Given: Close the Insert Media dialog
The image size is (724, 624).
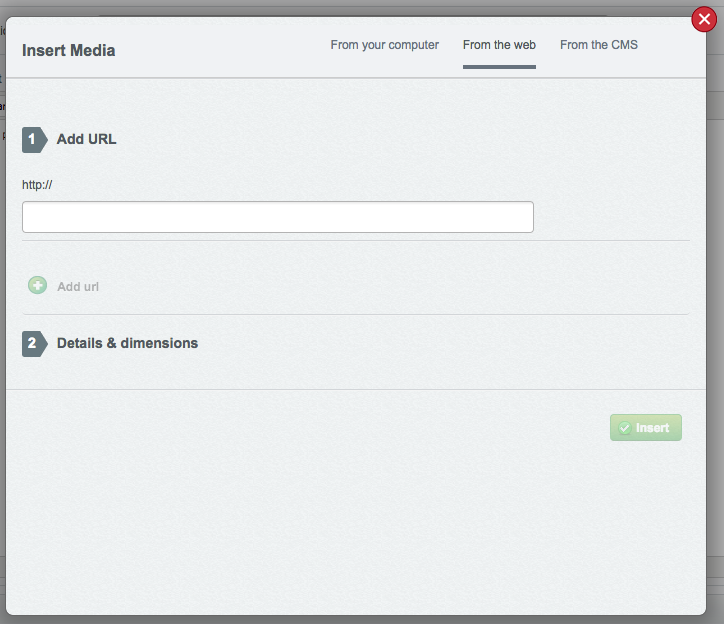Looking at the screenshot, I should click(704, 19).
